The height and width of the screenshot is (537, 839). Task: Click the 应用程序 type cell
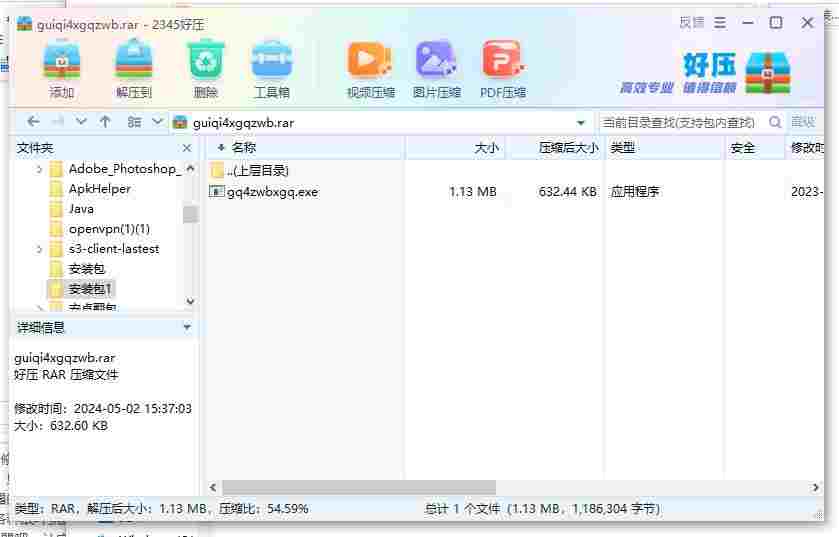click(635, 191)
